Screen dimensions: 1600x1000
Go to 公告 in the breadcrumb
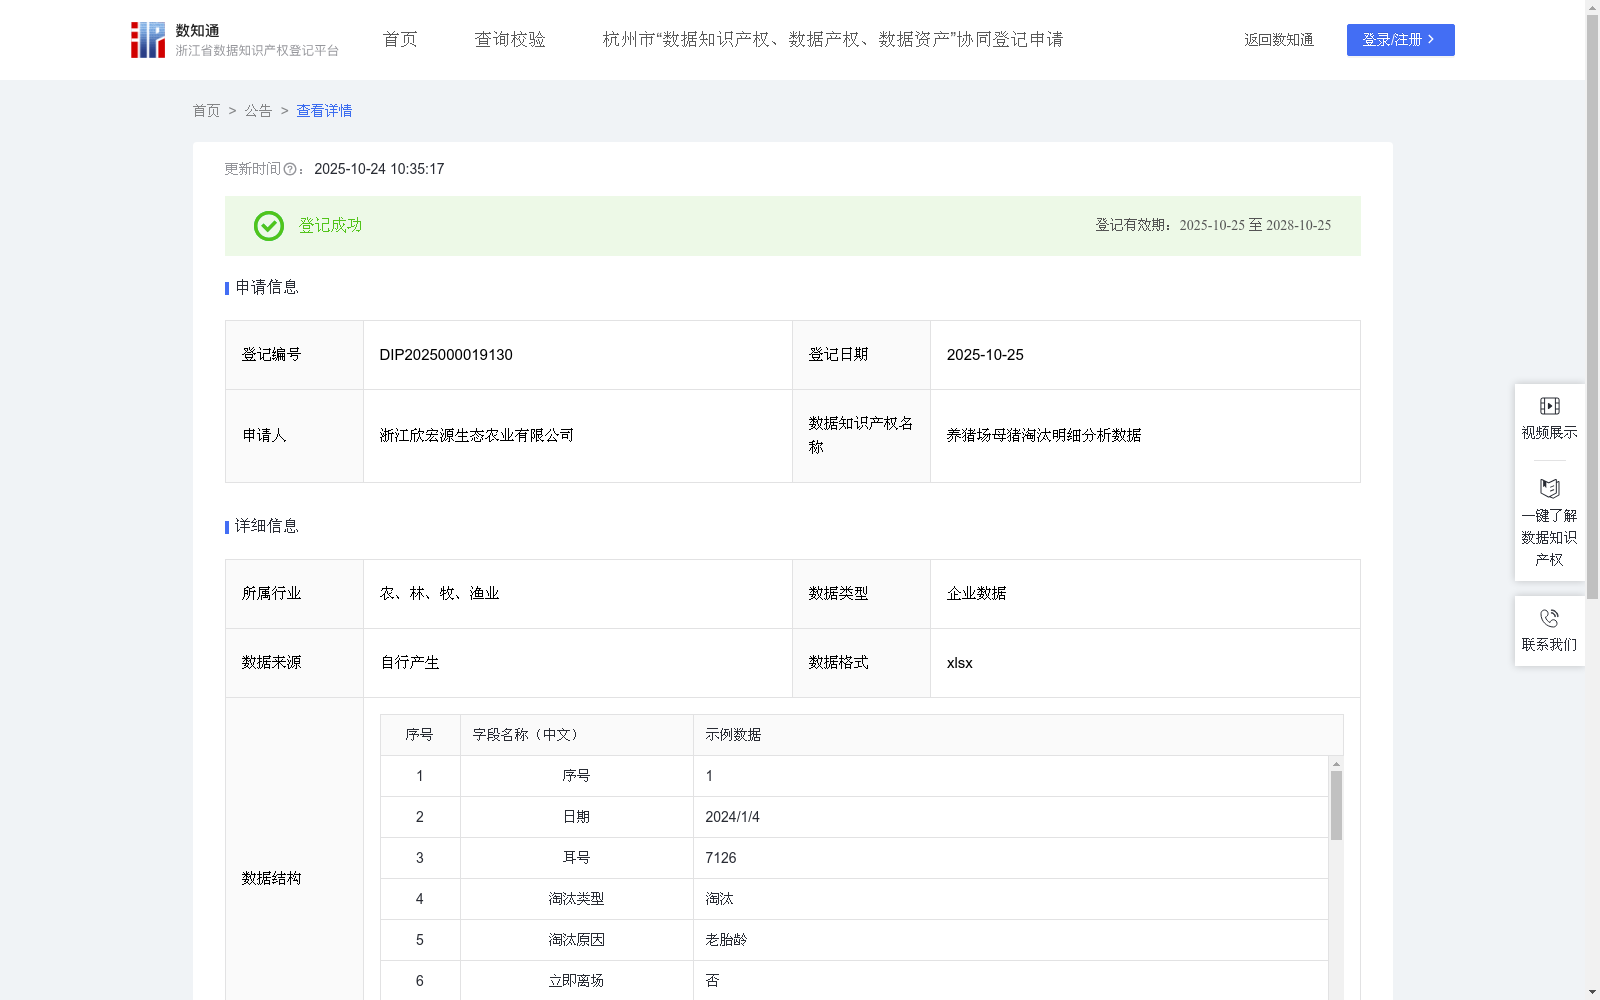click(258, 111)
